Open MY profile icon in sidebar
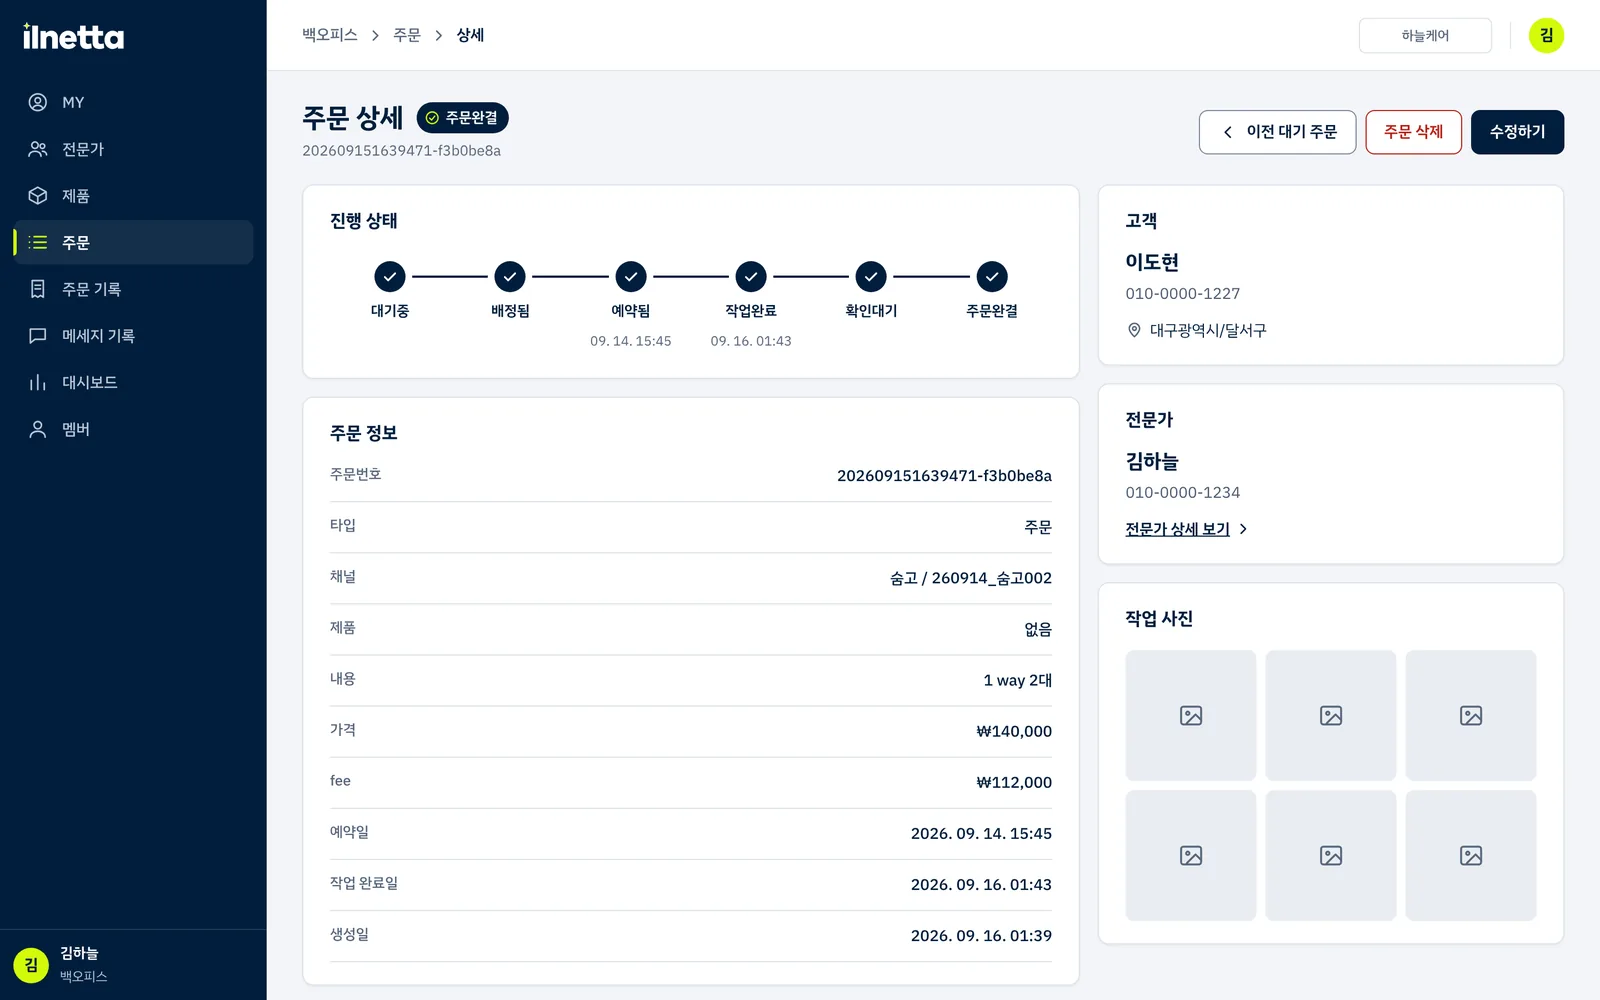 pos(38,102)
